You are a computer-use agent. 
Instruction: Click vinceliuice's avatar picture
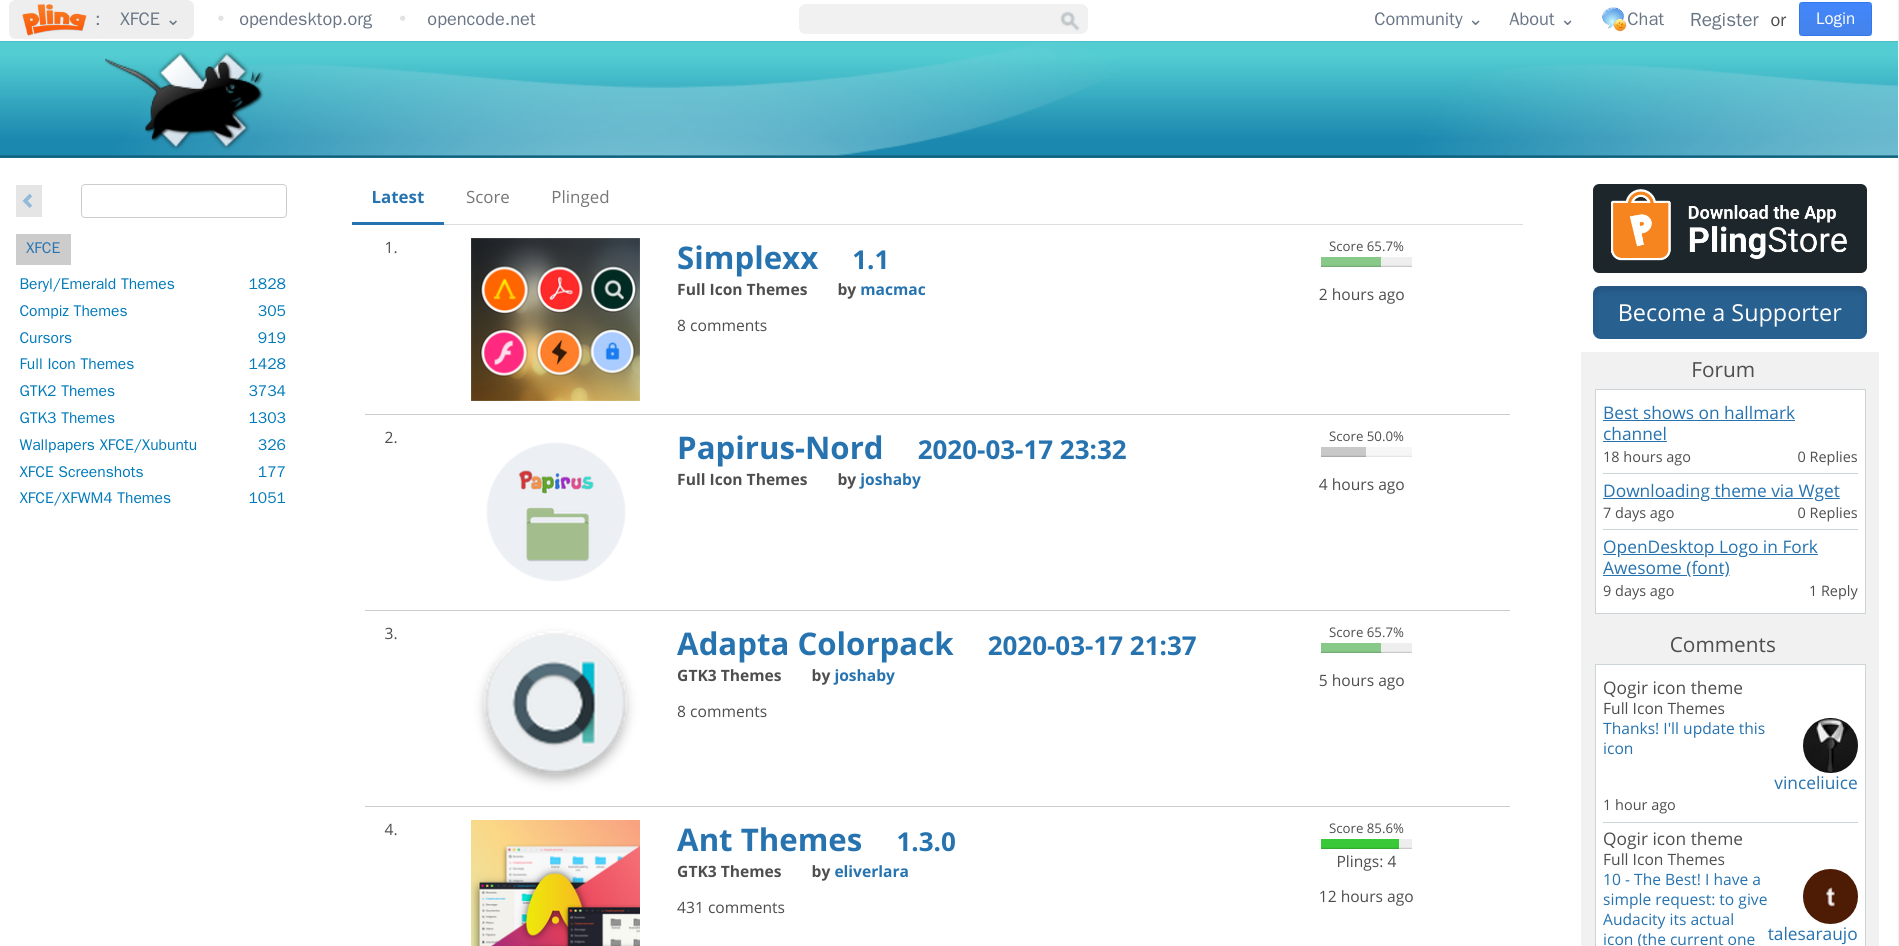coord(1829,745)
